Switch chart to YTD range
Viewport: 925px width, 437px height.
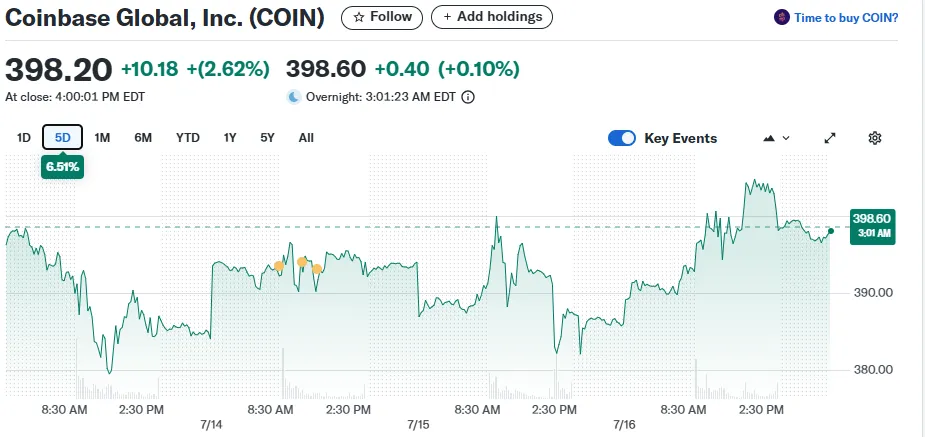pyautogui.click(x=187, y=138)
